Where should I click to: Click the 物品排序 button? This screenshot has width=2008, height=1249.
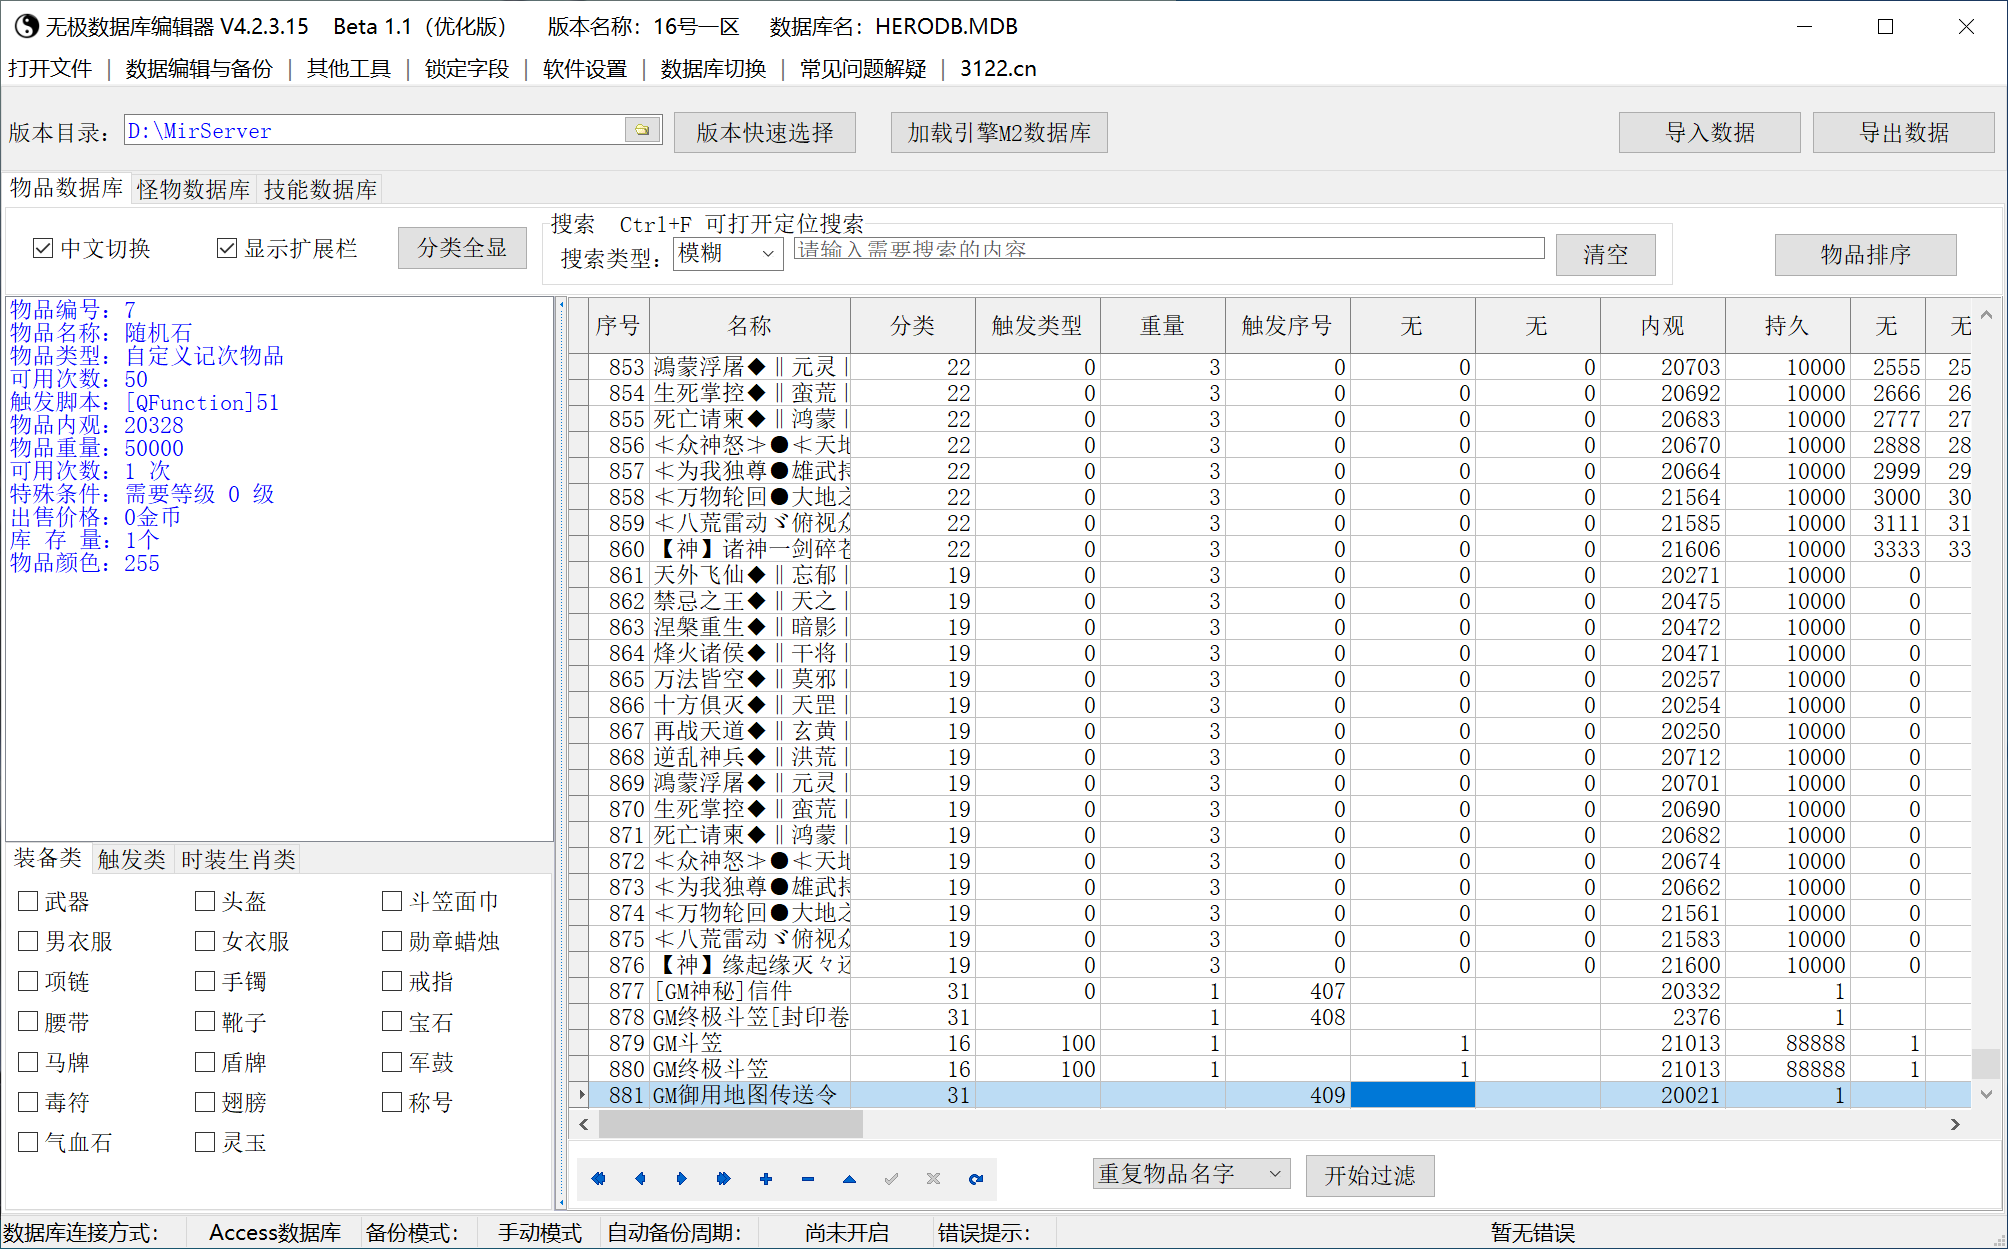tap(1865, 254)
